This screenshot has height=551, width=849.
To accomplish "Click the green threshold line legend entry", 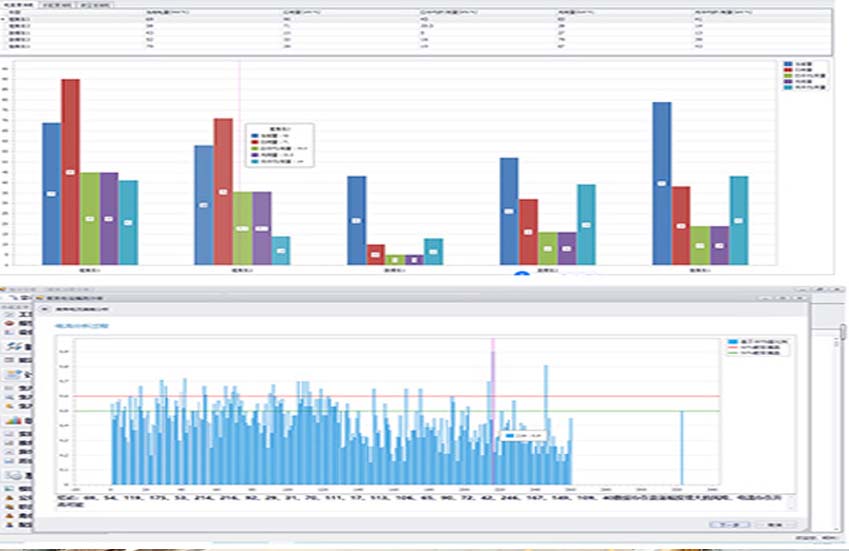I will pyautogui.click(x=753, y=353).
